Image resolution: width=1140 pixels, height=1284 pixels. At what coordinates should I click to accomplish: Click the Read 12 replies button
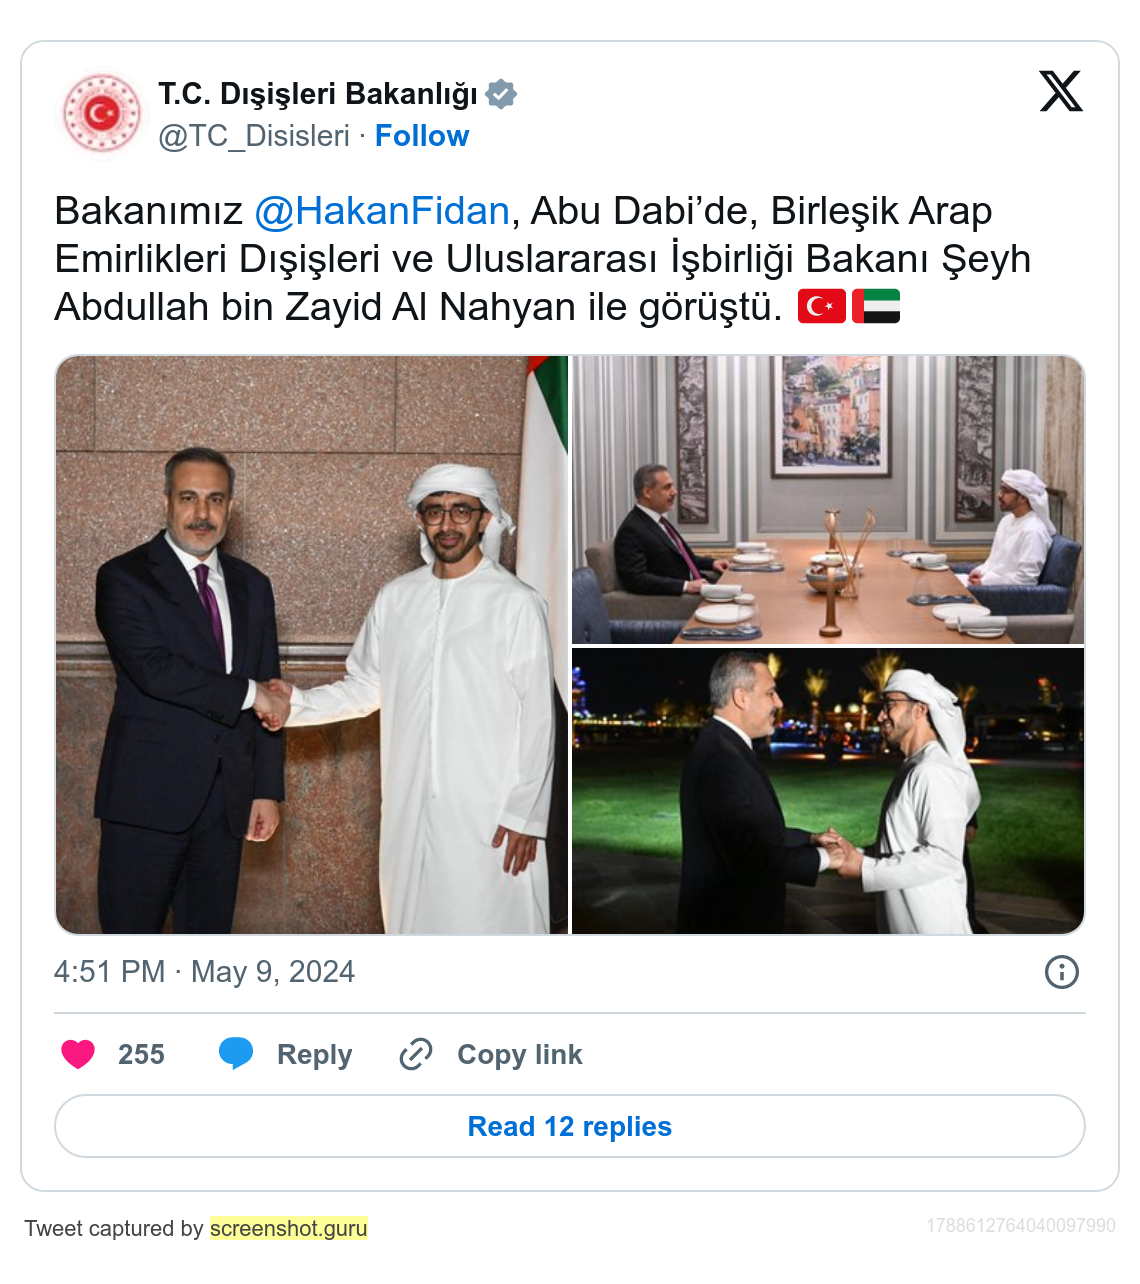pos(570,1126)
